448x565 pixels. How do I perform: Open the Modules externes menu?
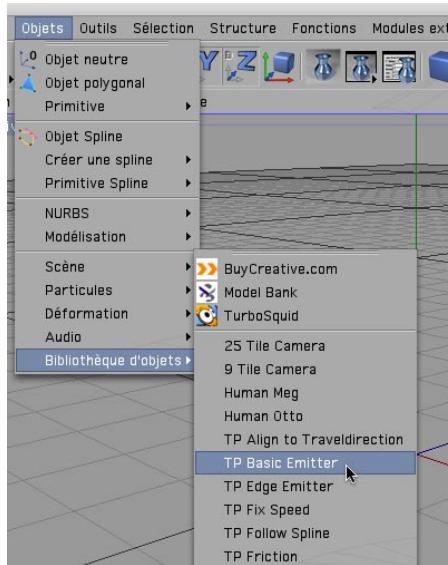coord(409,28)
